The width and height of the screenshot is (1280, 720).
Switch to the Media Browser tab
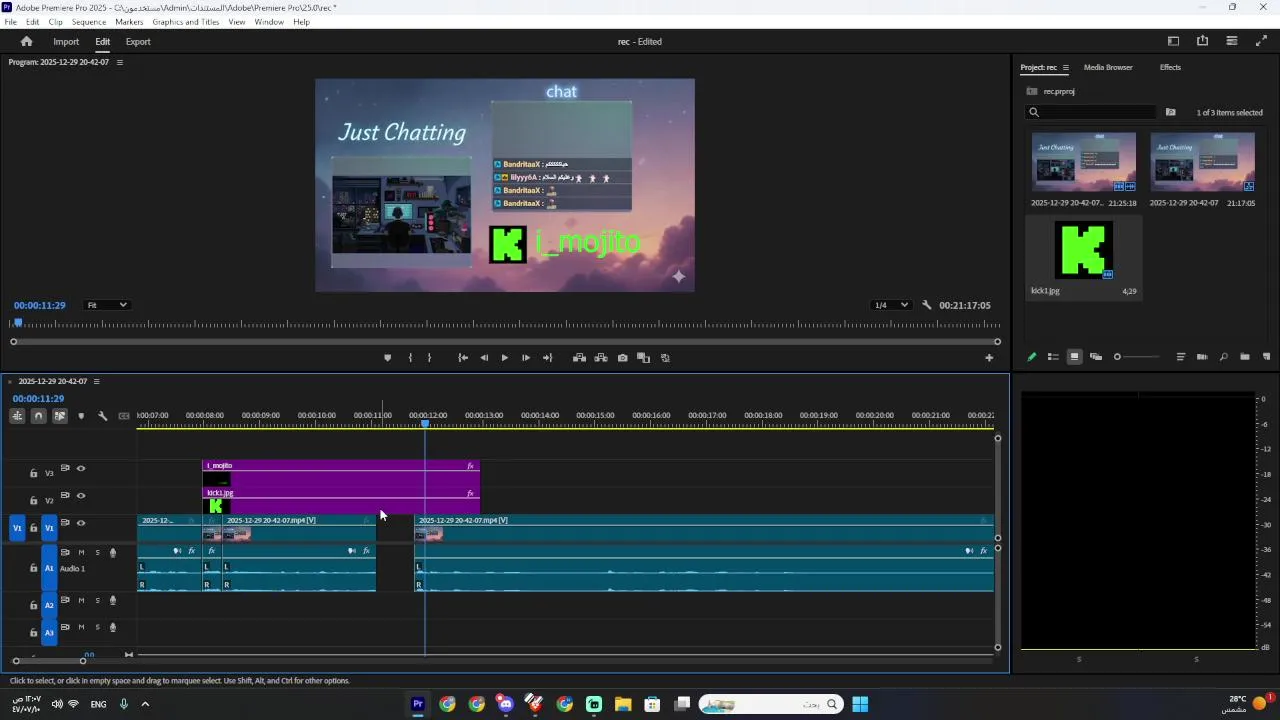point(1108,67)
